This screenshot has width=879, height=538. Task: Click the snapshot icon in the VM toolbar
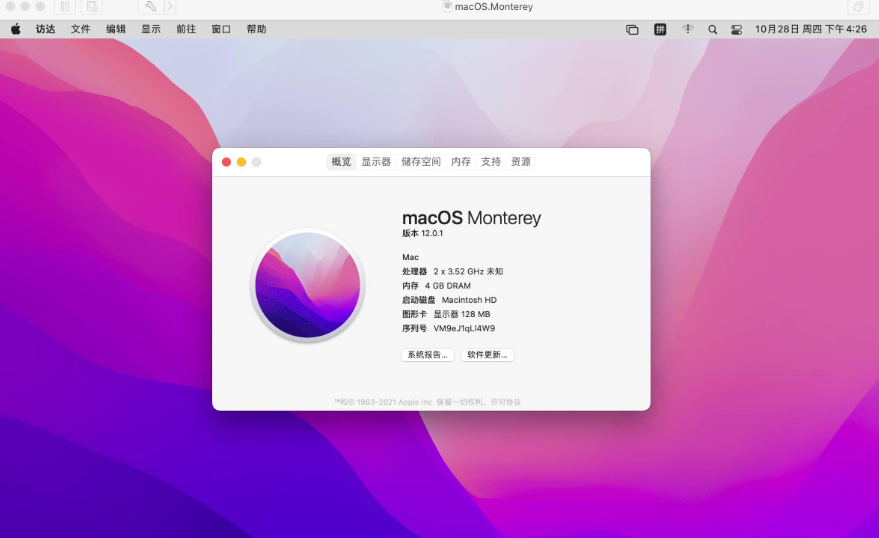coord(92,7)
